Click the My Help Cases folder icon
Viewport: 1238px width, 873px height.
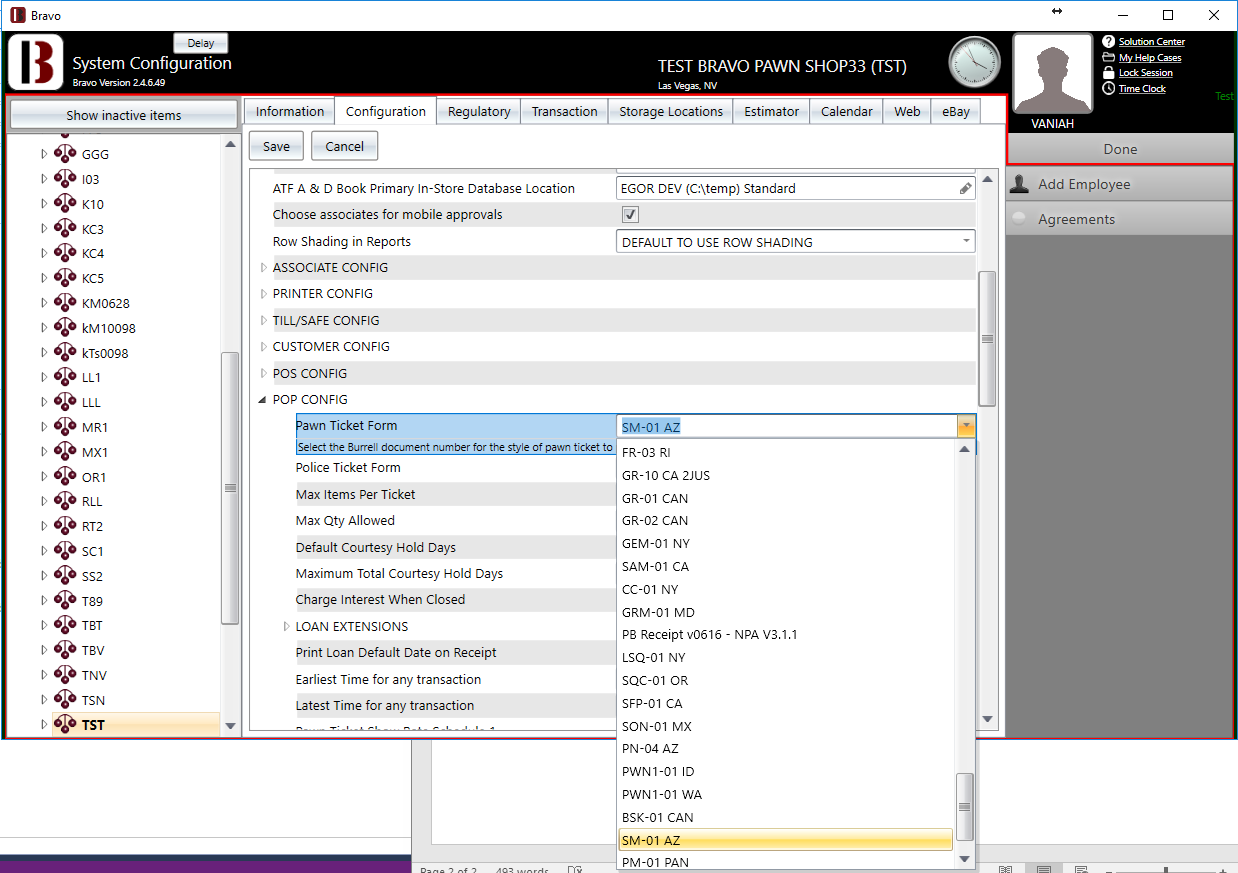(1109, 58)
